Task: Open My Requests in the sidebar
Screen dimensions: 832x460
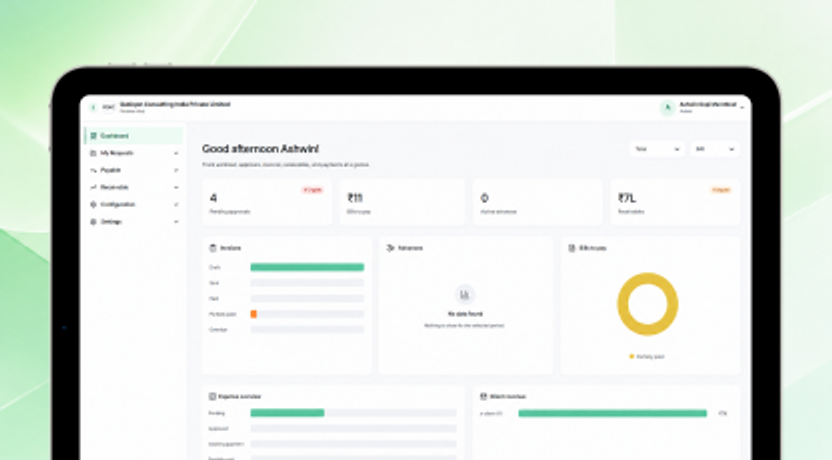Action: [x=134, y=153]
